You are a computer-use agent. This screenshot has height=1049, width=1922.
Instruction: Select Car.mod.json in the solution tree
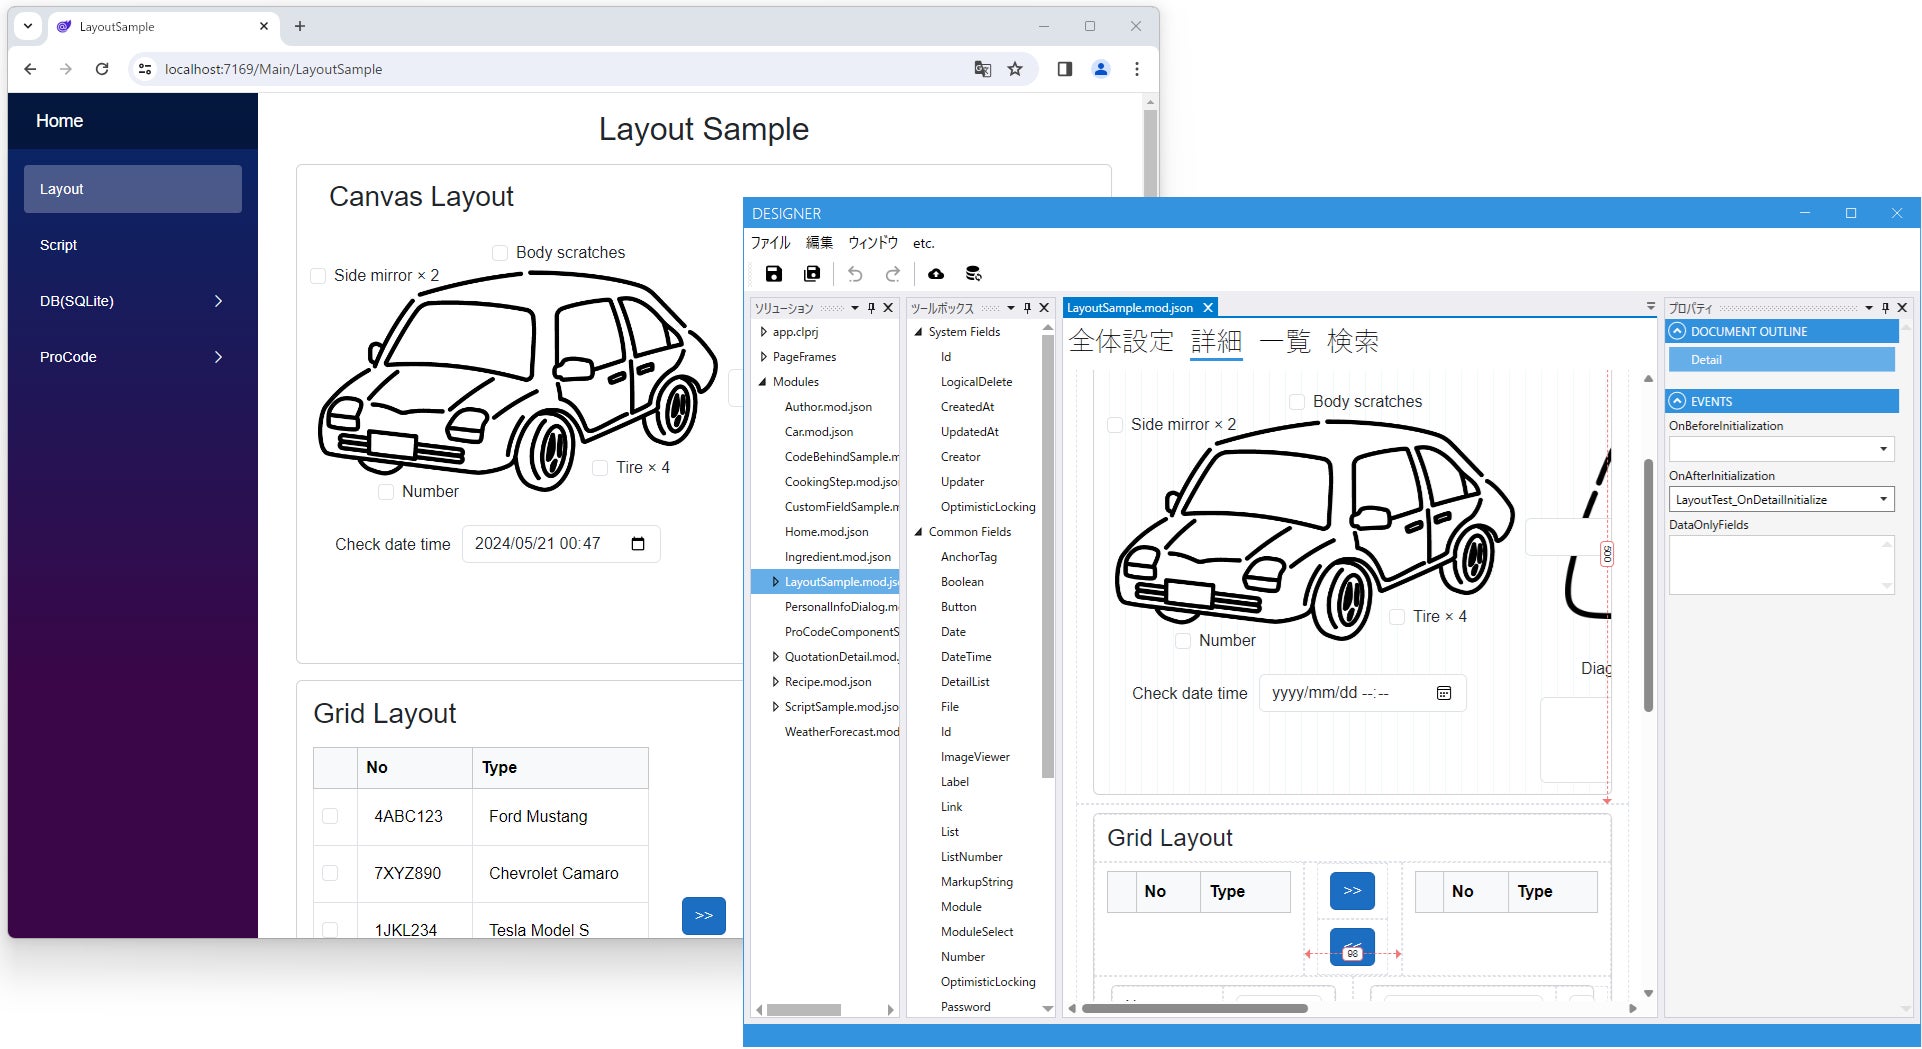(818, 432)
